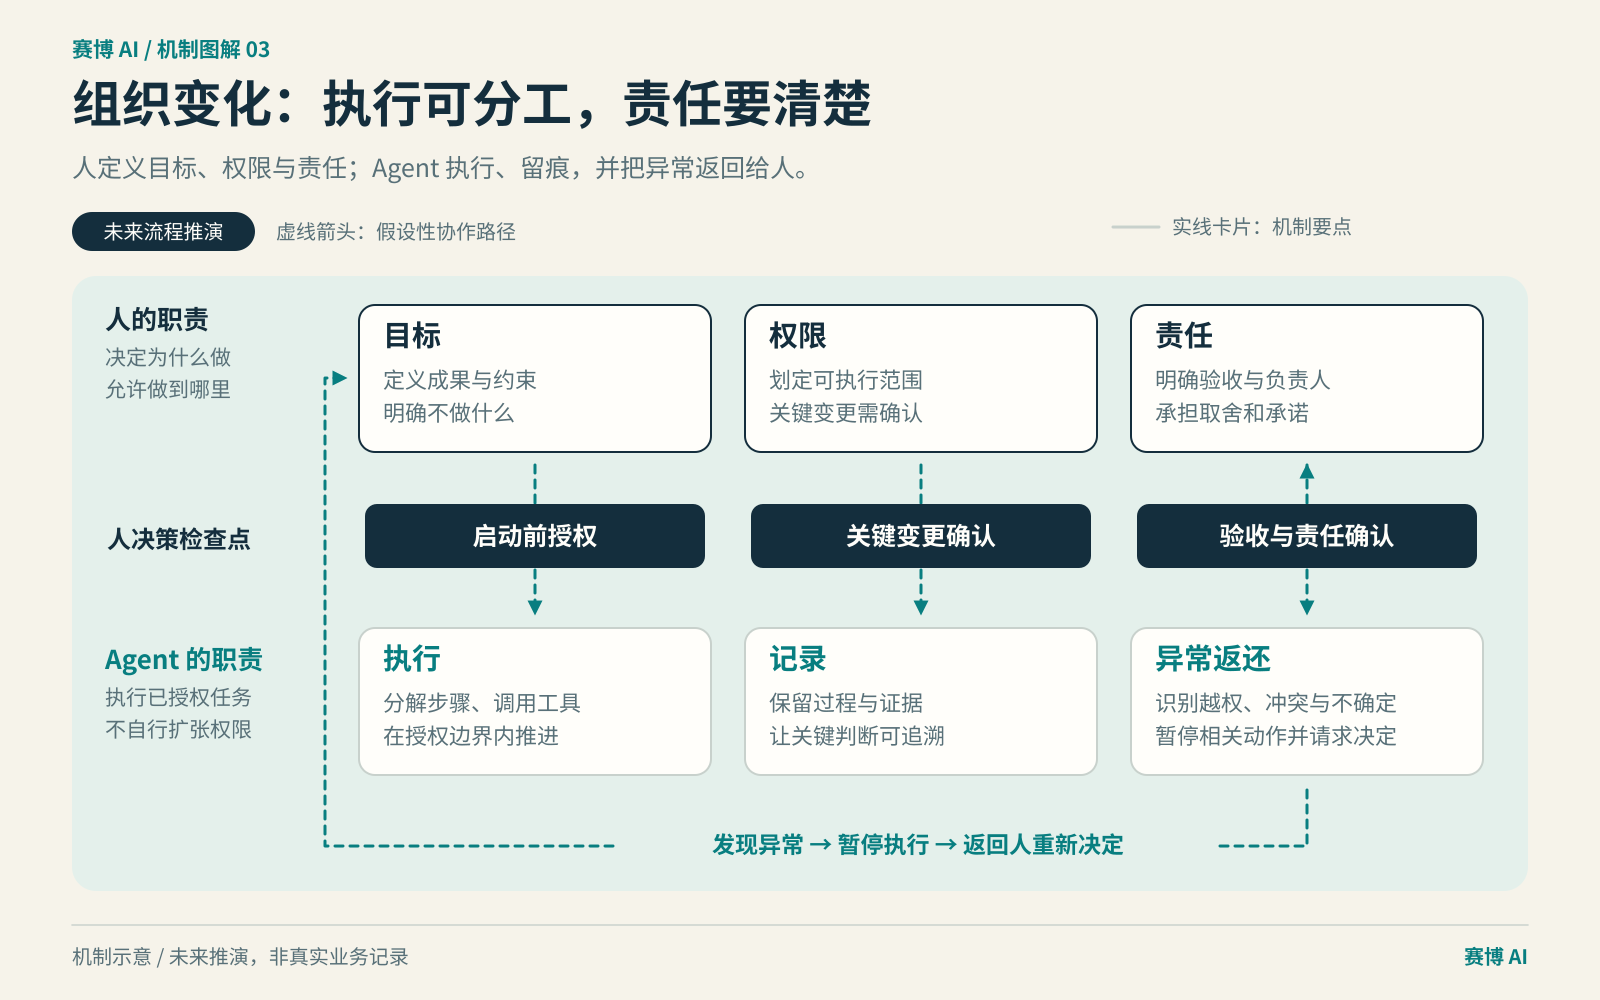Select the 启动前授权 checkpoint block

(x=535, y=536)
